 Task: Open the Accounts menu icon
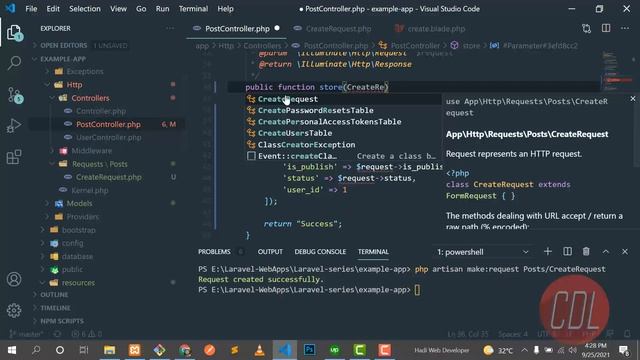pyautogui.click(x=14, y=279)
